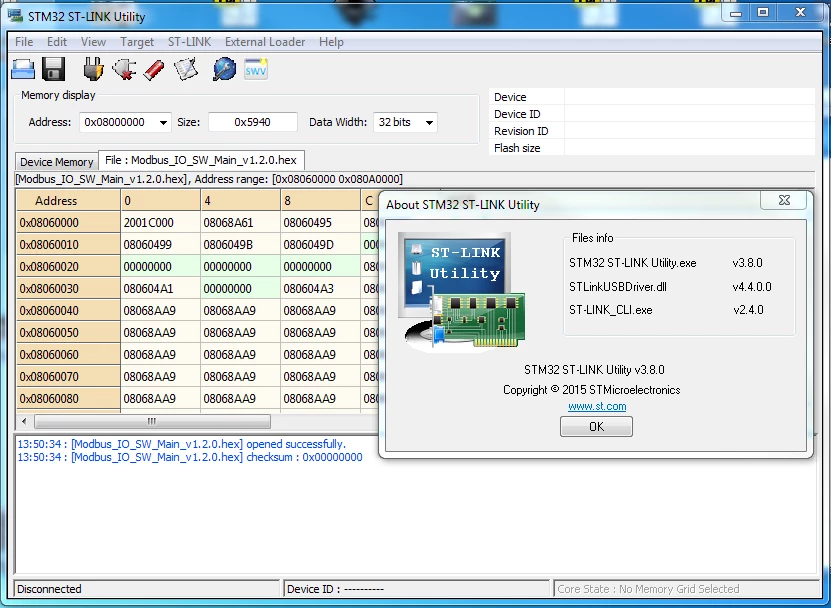Open the SWV viewer icon
This screenshot has width=831, height=608.
pyautogui.click(x=255, y=69)
